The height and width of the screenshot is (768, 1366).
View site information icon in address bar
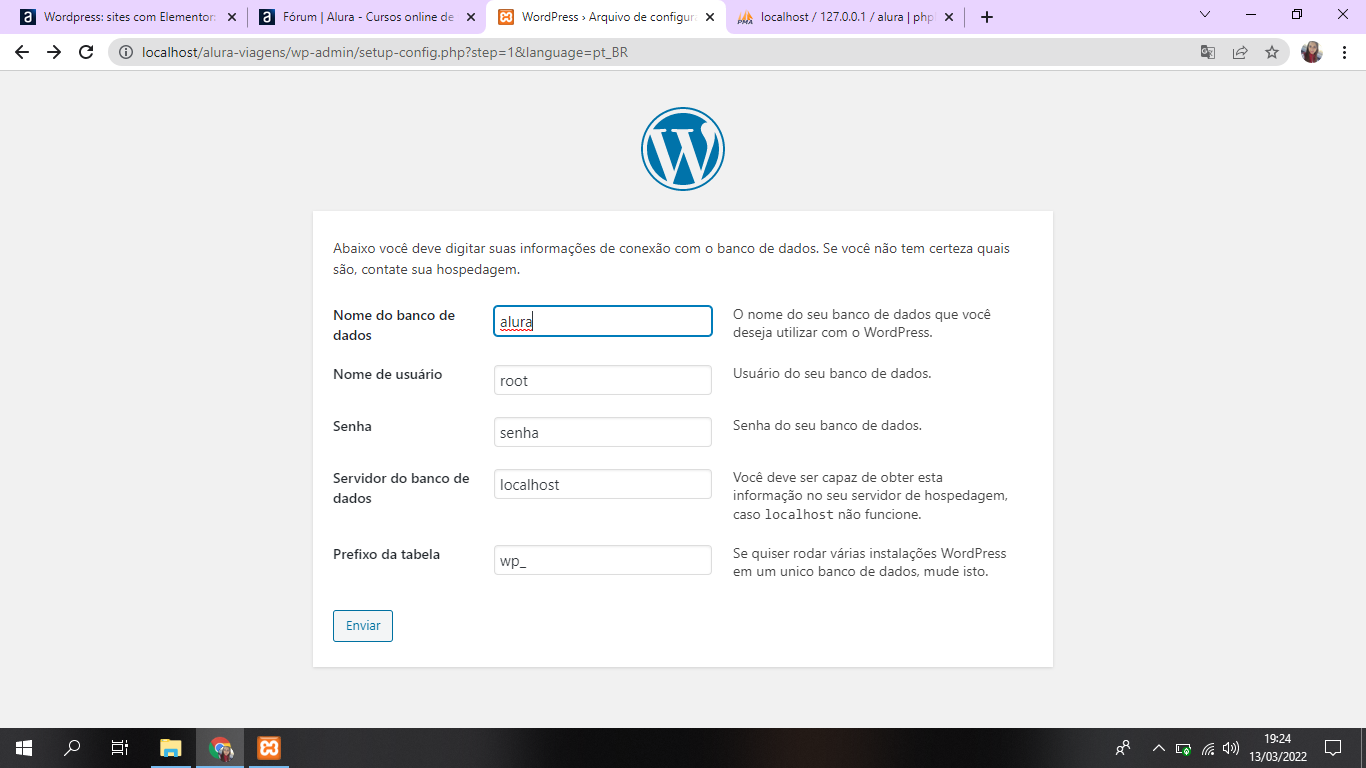pyautogui.click(x=126, y=52)
